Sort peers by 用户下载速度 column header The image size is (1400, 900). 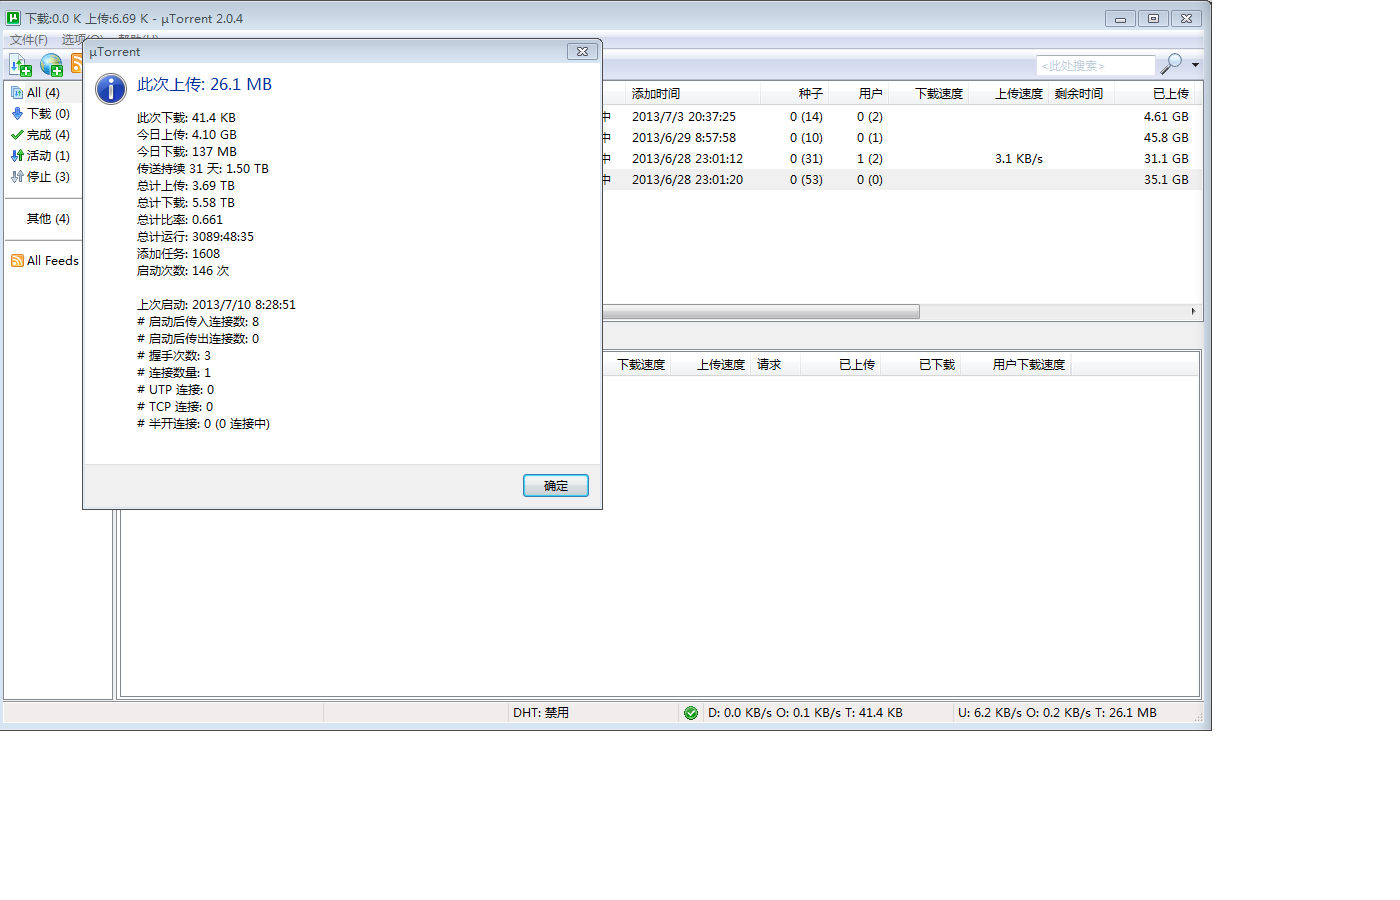pyautogui.click(x=1017, y=365)
